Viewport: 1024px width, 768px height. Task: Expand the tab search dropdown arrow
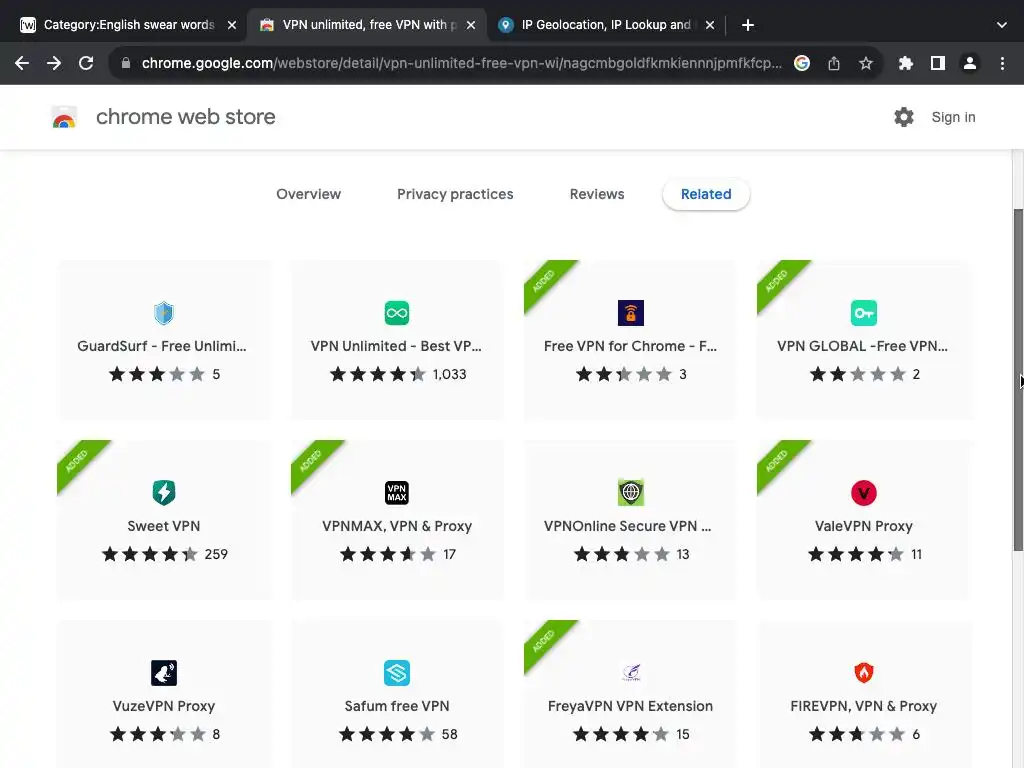(x=1001, y=25)
